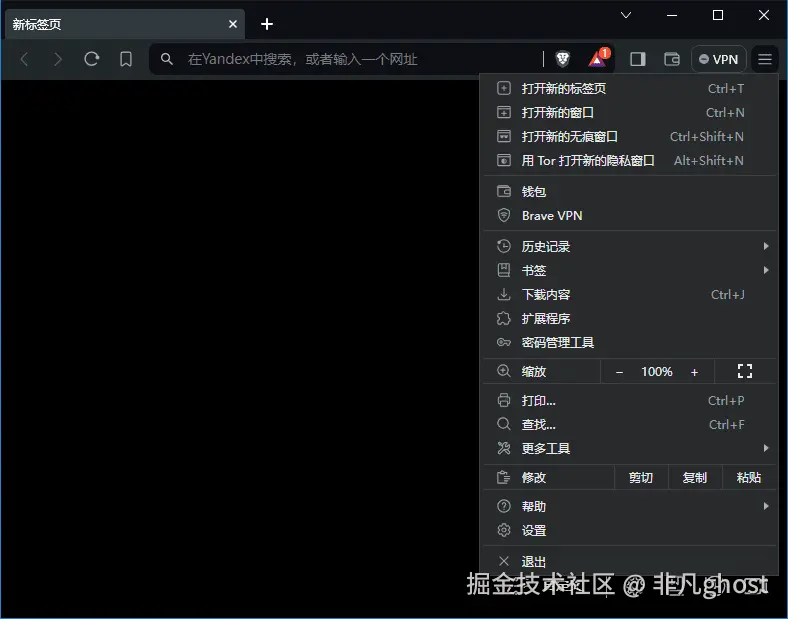Viewport: 788px width, 619px height.
Task: Open Brave Rewards triangle icon with badge
Action: [x=598, y=58]
